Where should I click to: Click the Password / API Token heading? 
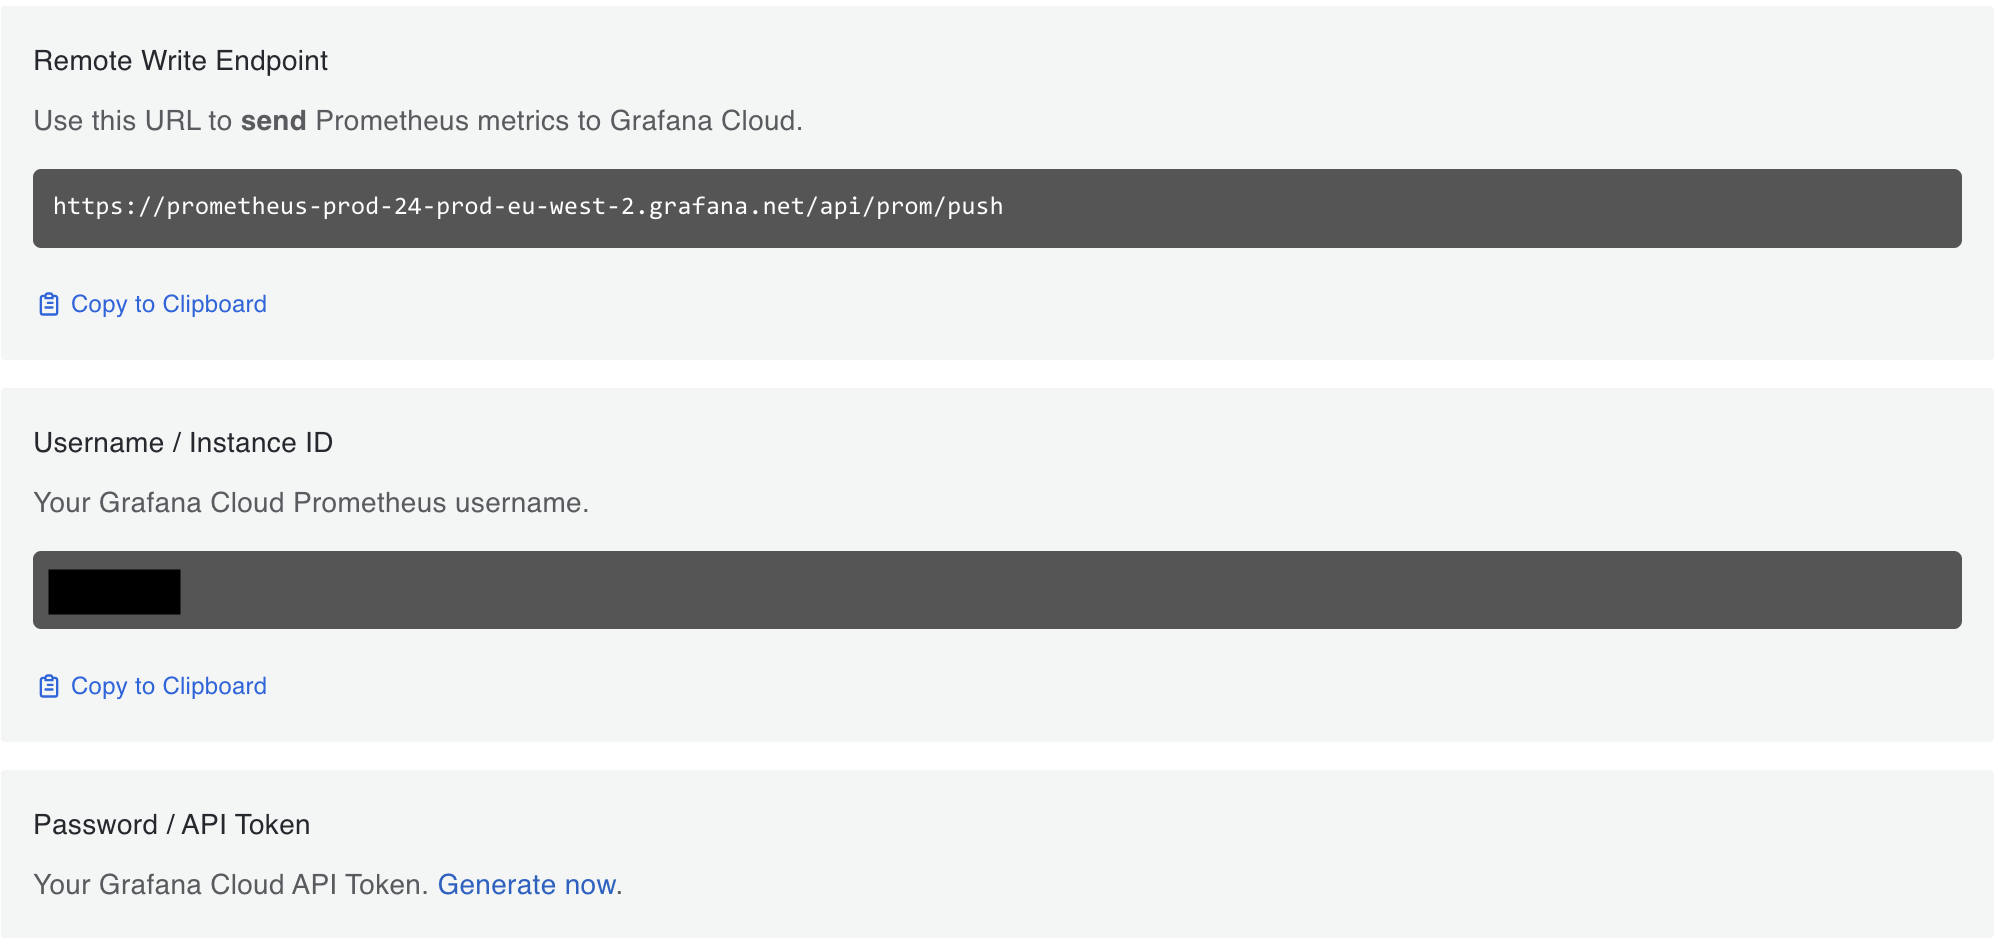pyautogui.click(x=172, y=825)
